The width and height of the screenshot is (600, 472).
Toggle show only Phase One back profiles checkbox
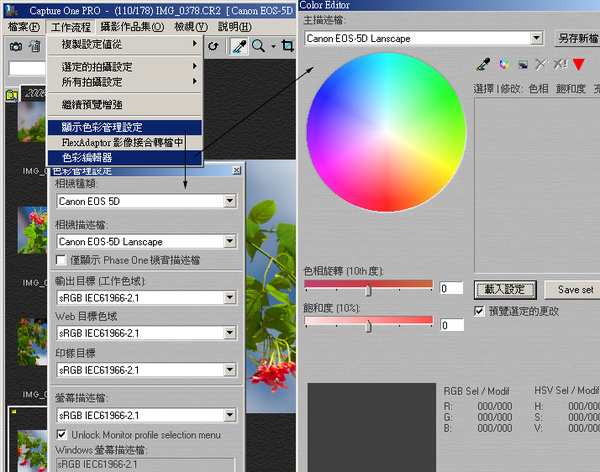coord(61,260)
